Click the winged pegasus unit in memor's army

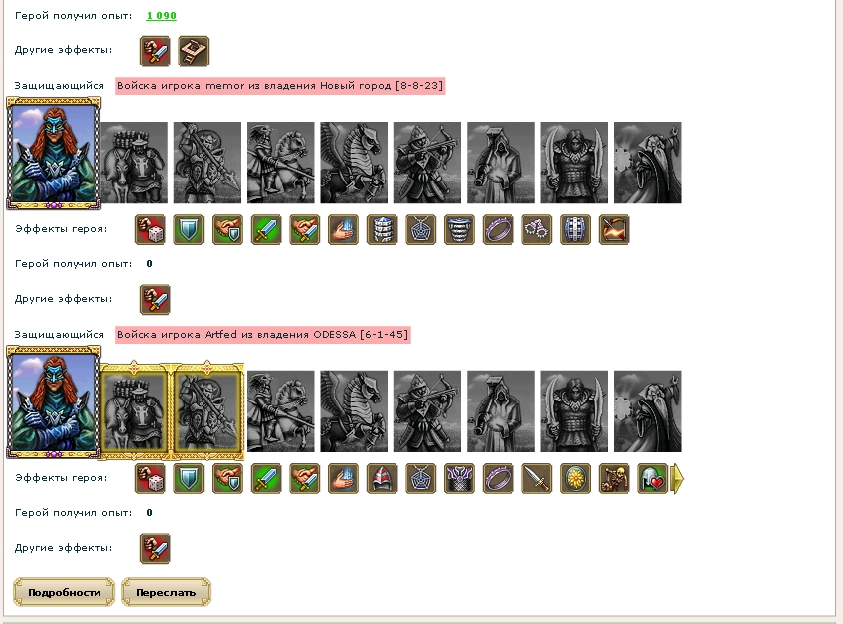(x=354, y=162)
